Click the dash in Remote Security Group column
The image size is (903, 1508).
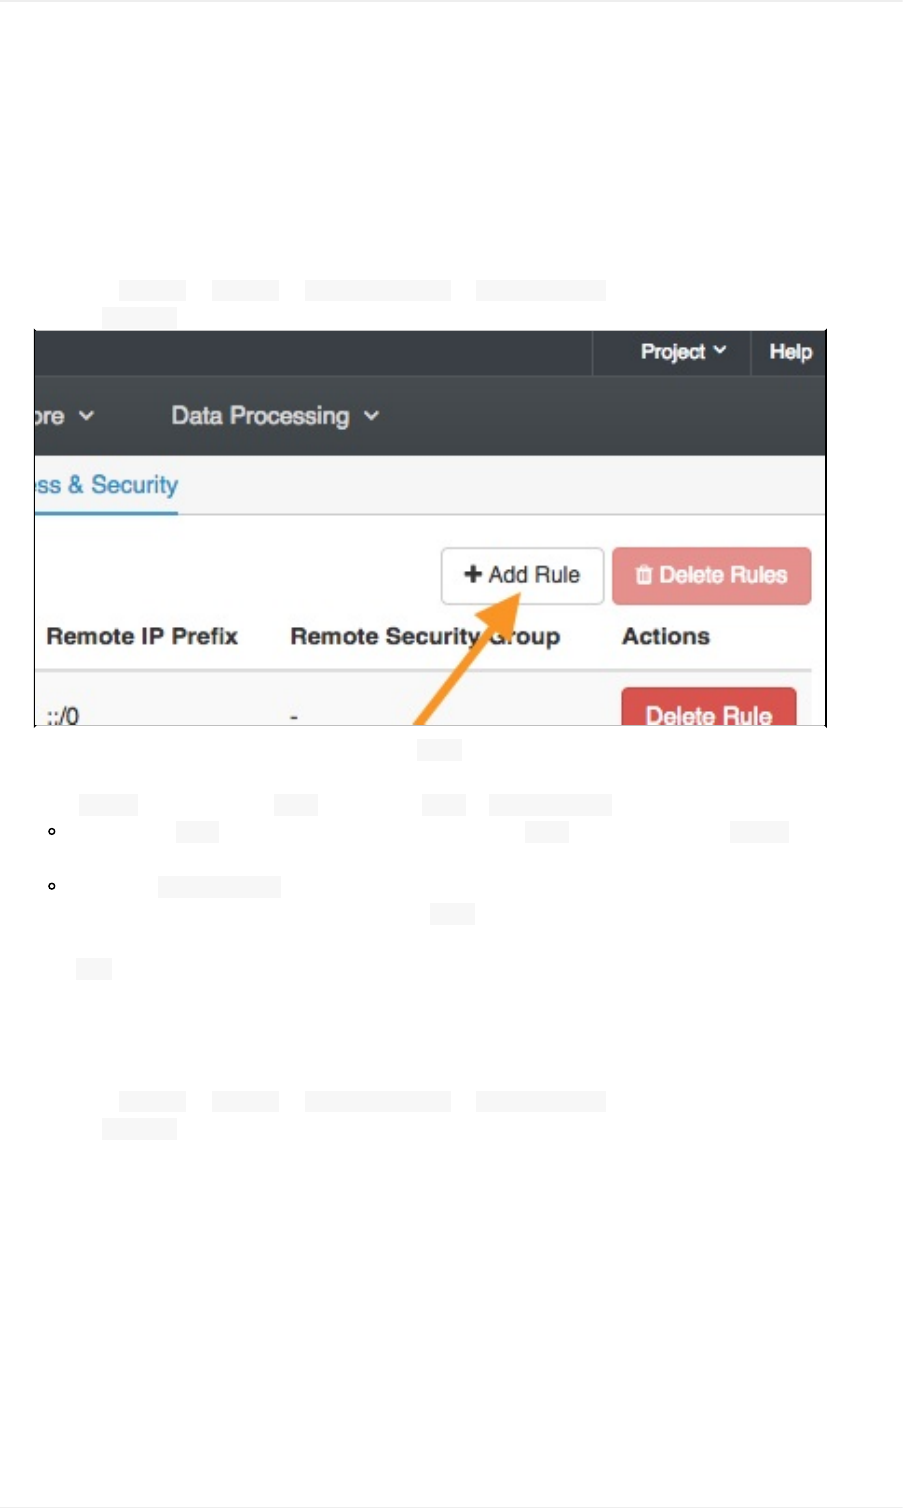294,716
